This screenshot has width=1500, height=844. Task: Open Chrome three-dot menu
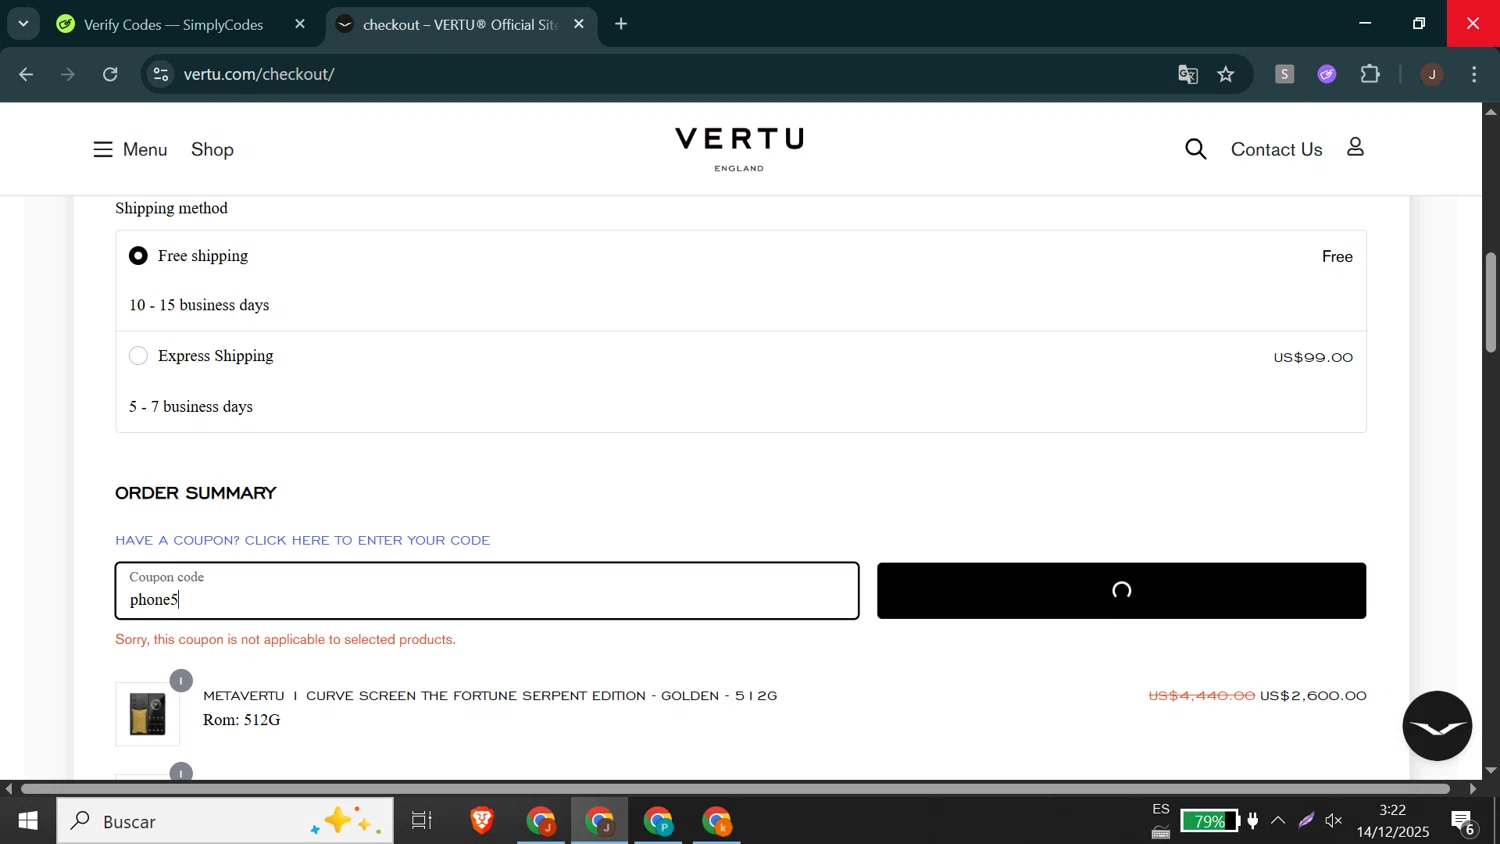[1475, 74]
